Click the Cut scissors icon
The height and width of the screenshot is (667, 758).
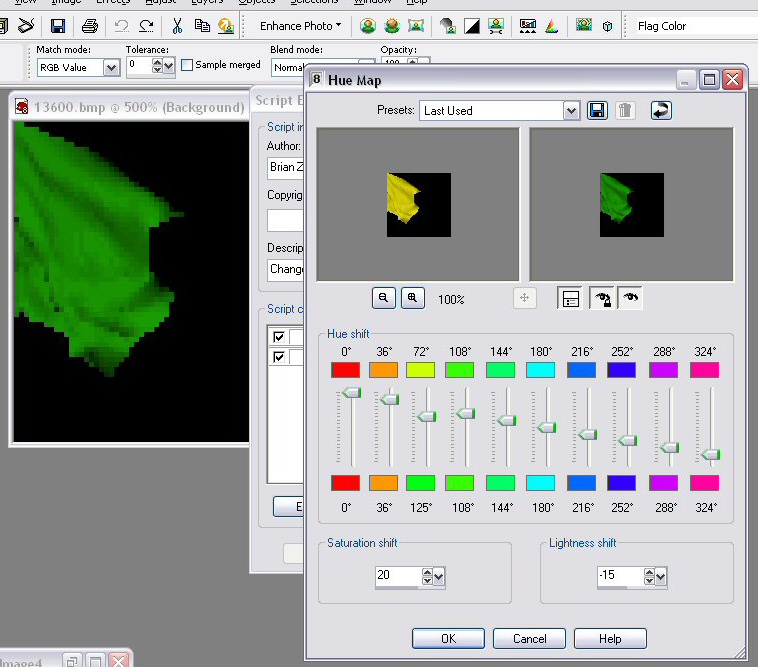(x=177, y=25)
